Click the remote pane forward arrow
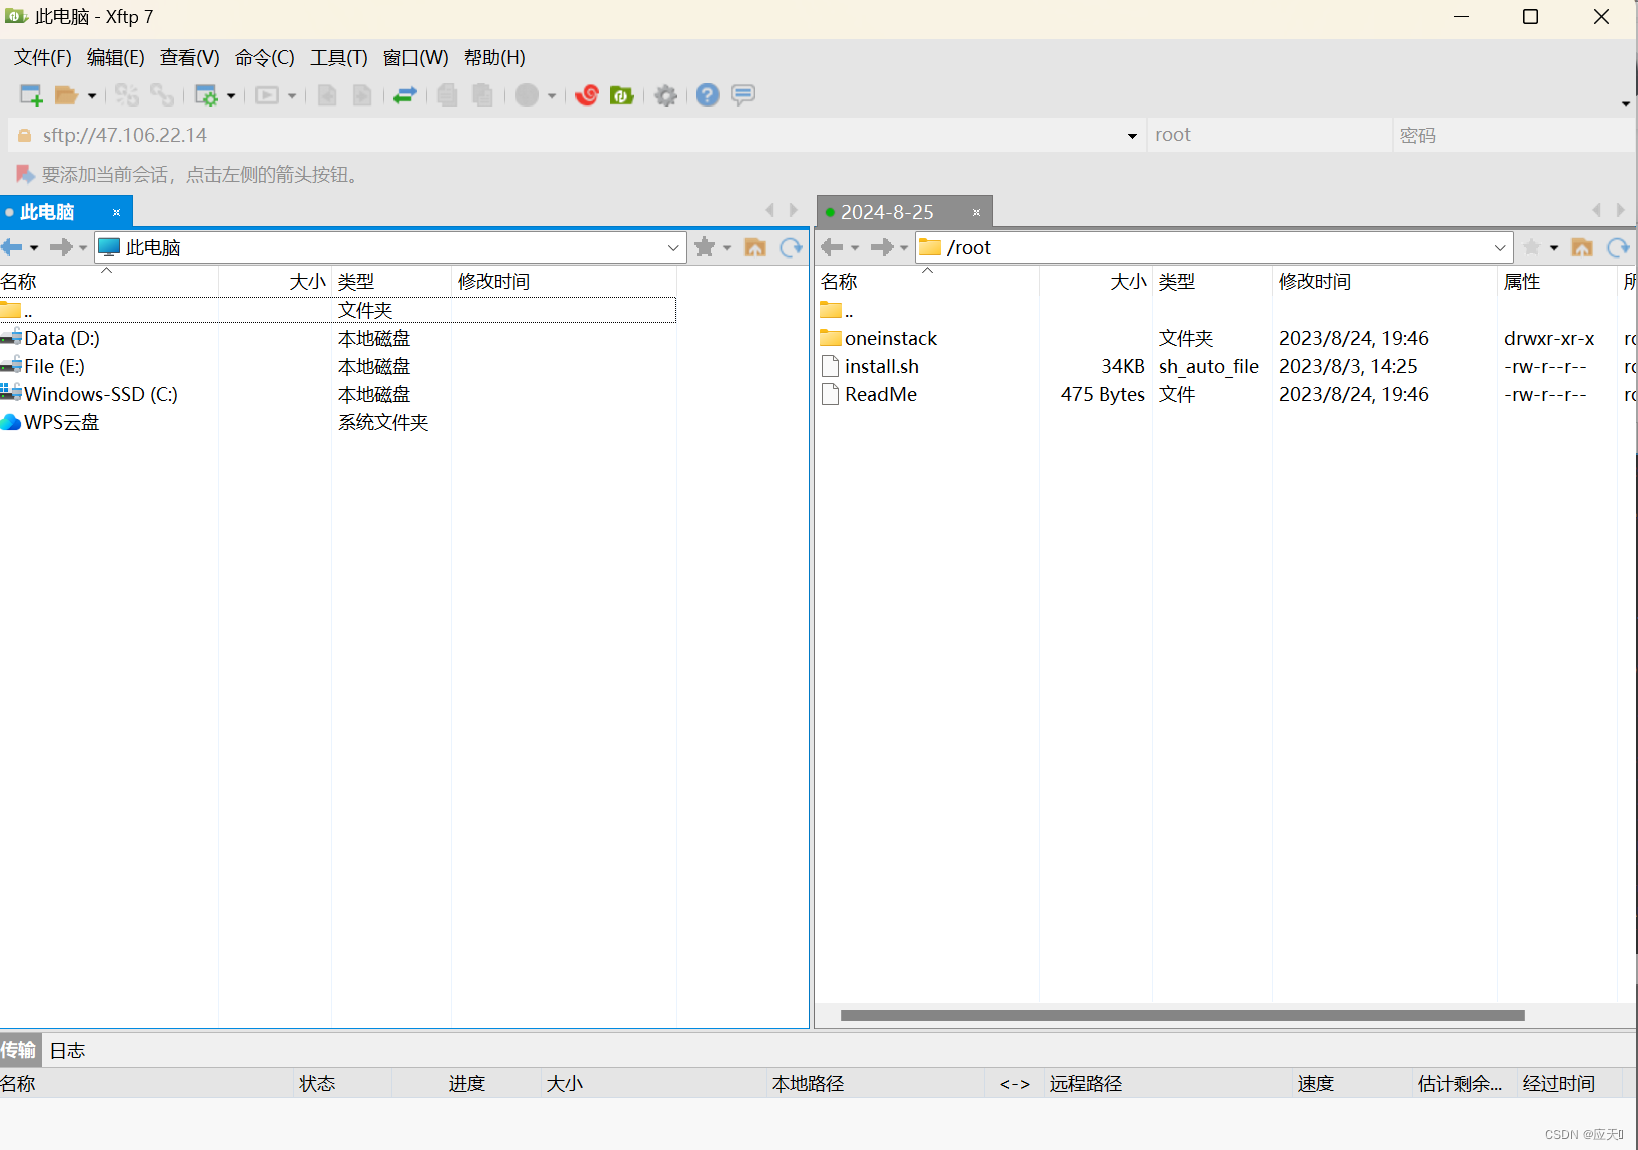This screenshot has width=1638, height=1150. coord(882,247)
